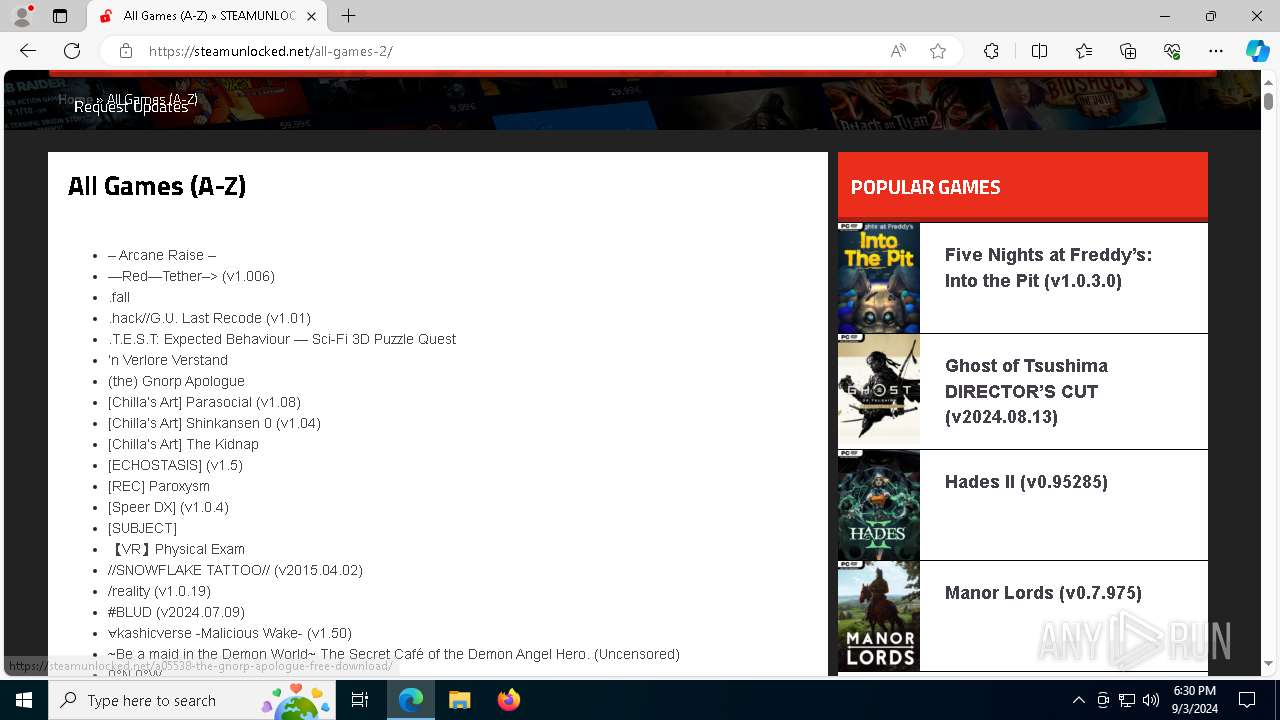Open Browser essentials
The width and height of the screenshot is (1280, 720).
(1172, 51)
